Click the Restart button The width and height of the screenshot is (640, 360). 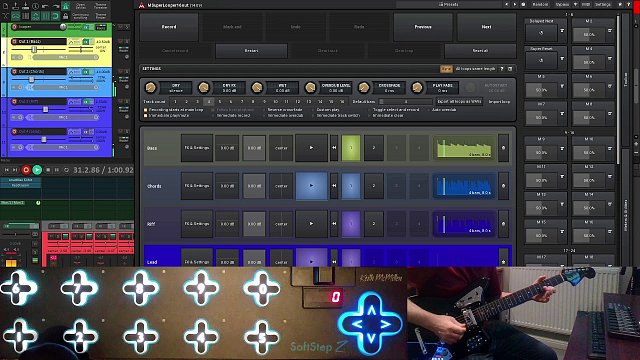tap(251, 51)
